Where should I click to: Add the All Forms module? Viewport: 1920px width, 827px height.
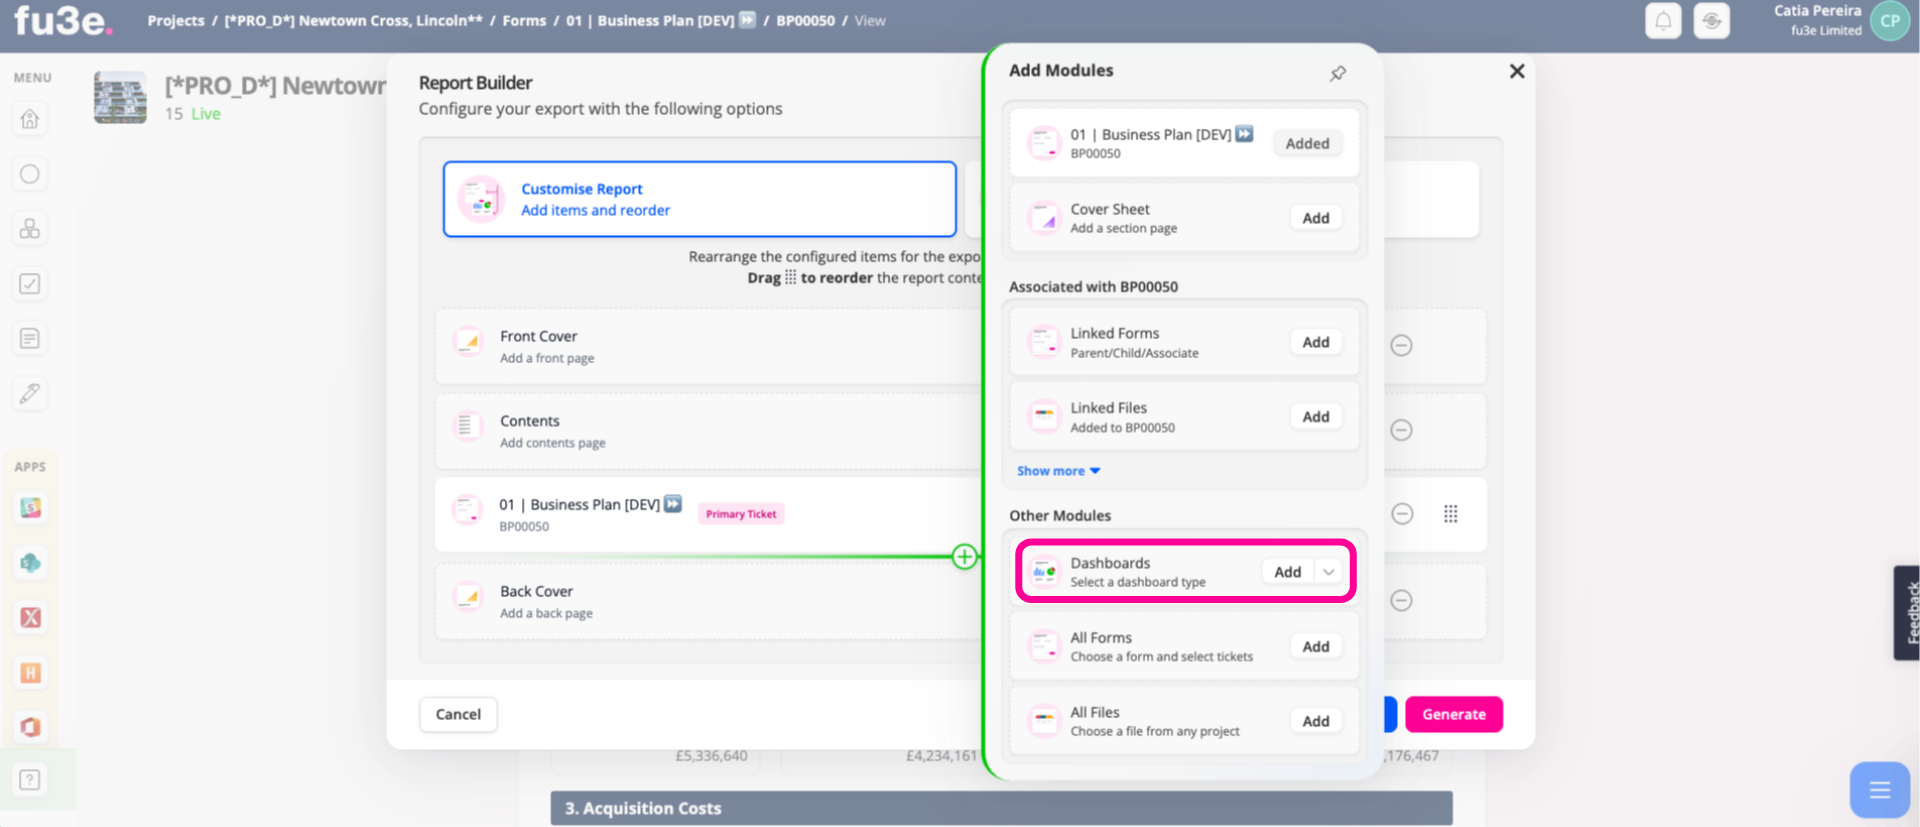tap(1315, 647)
